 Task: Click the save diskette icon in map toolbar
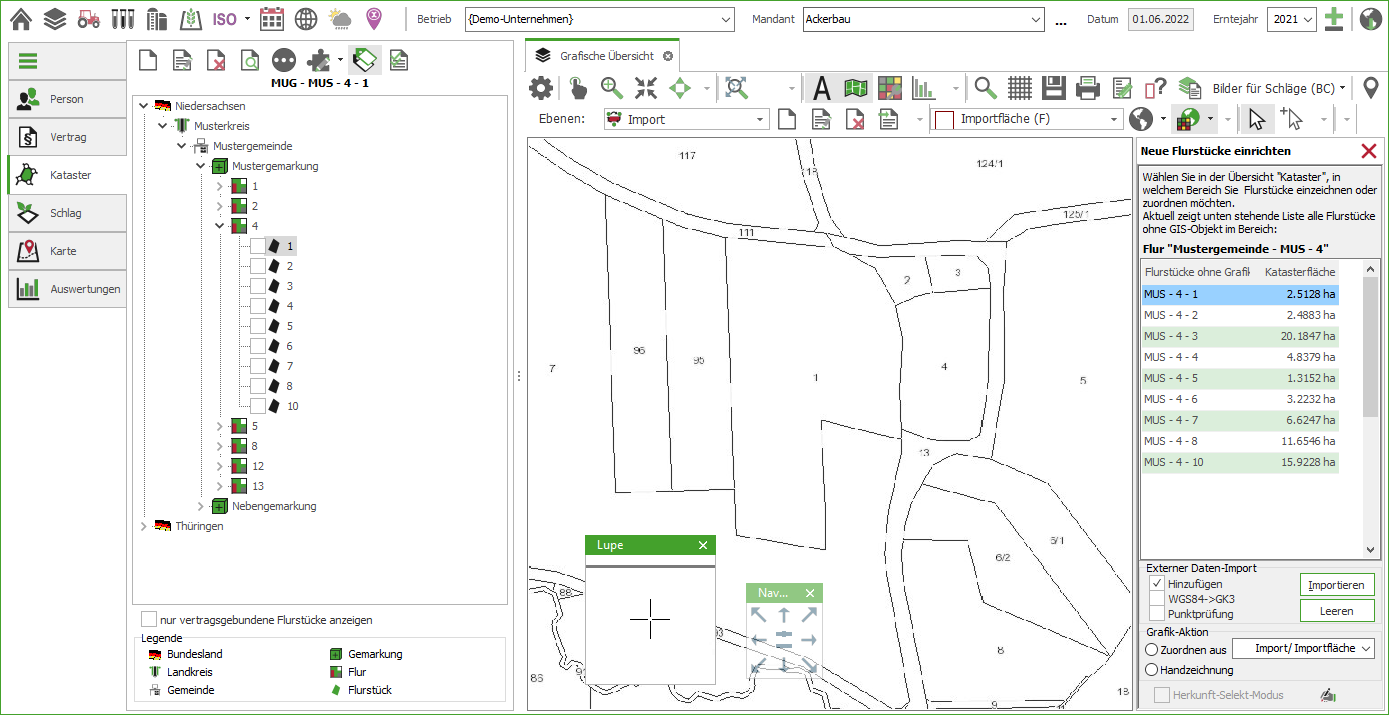[x=1053, y=88]
